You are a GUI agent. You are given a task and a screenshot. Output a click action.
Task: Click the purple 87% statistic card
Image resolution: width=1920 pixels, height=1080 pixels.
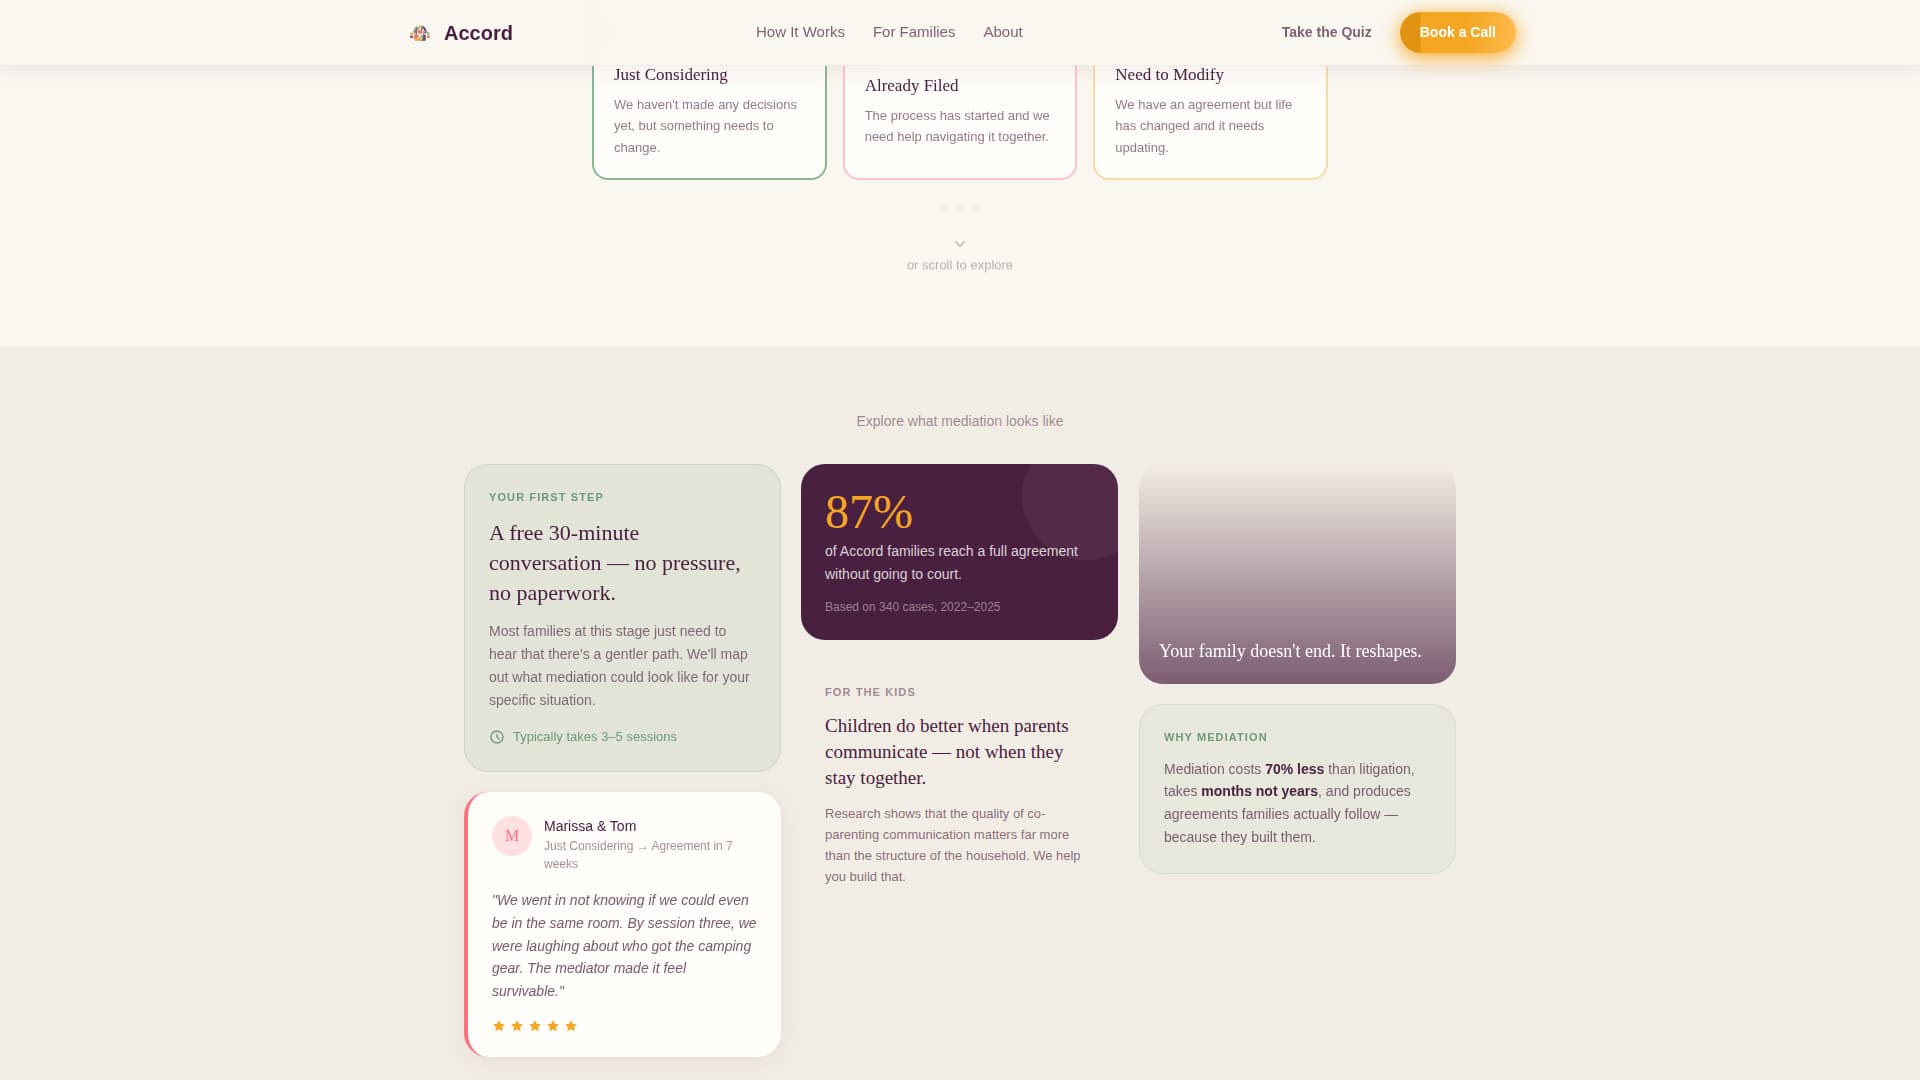pyautogui.click(x=959, y=551)
